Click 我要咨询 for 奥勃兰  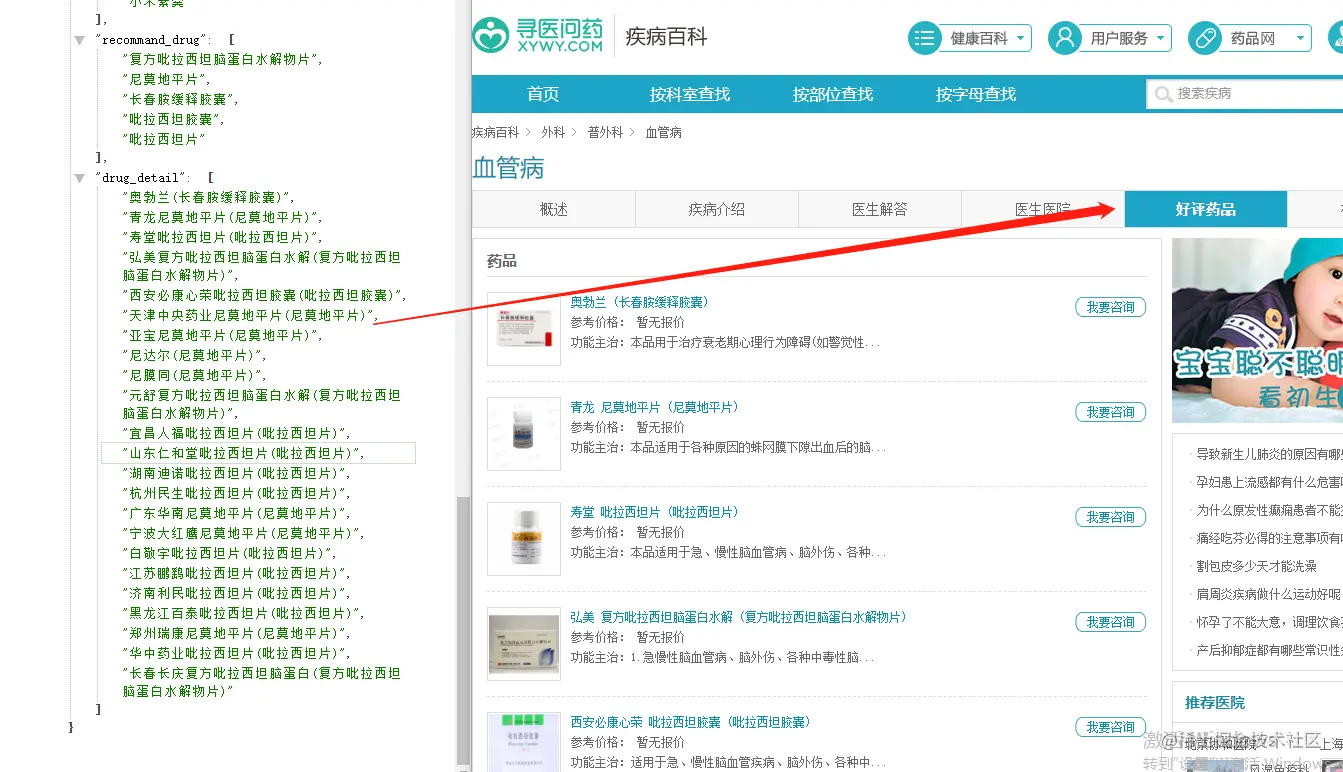(x=1110, y=307)
